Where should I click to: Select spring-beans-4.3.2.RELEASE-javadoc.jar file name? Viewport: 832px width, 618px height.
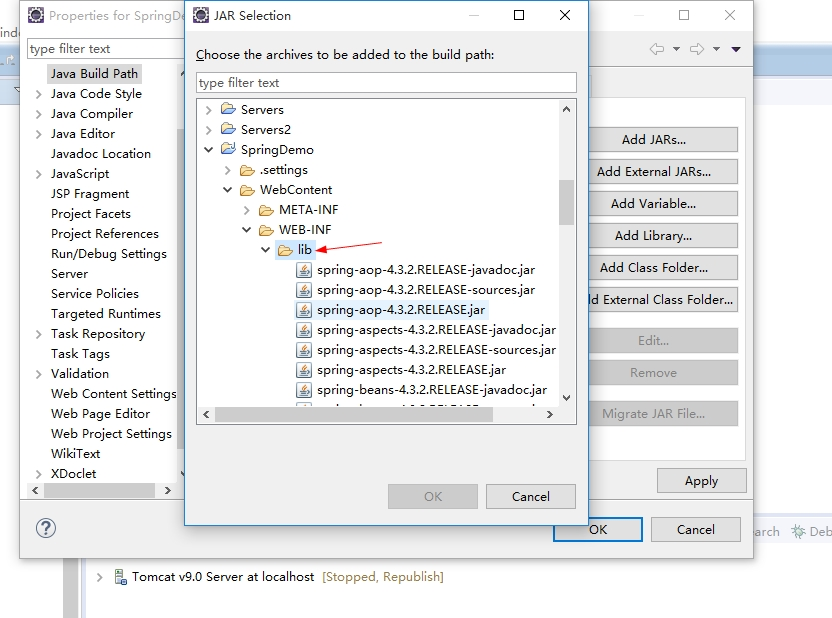tap(432, 390)
